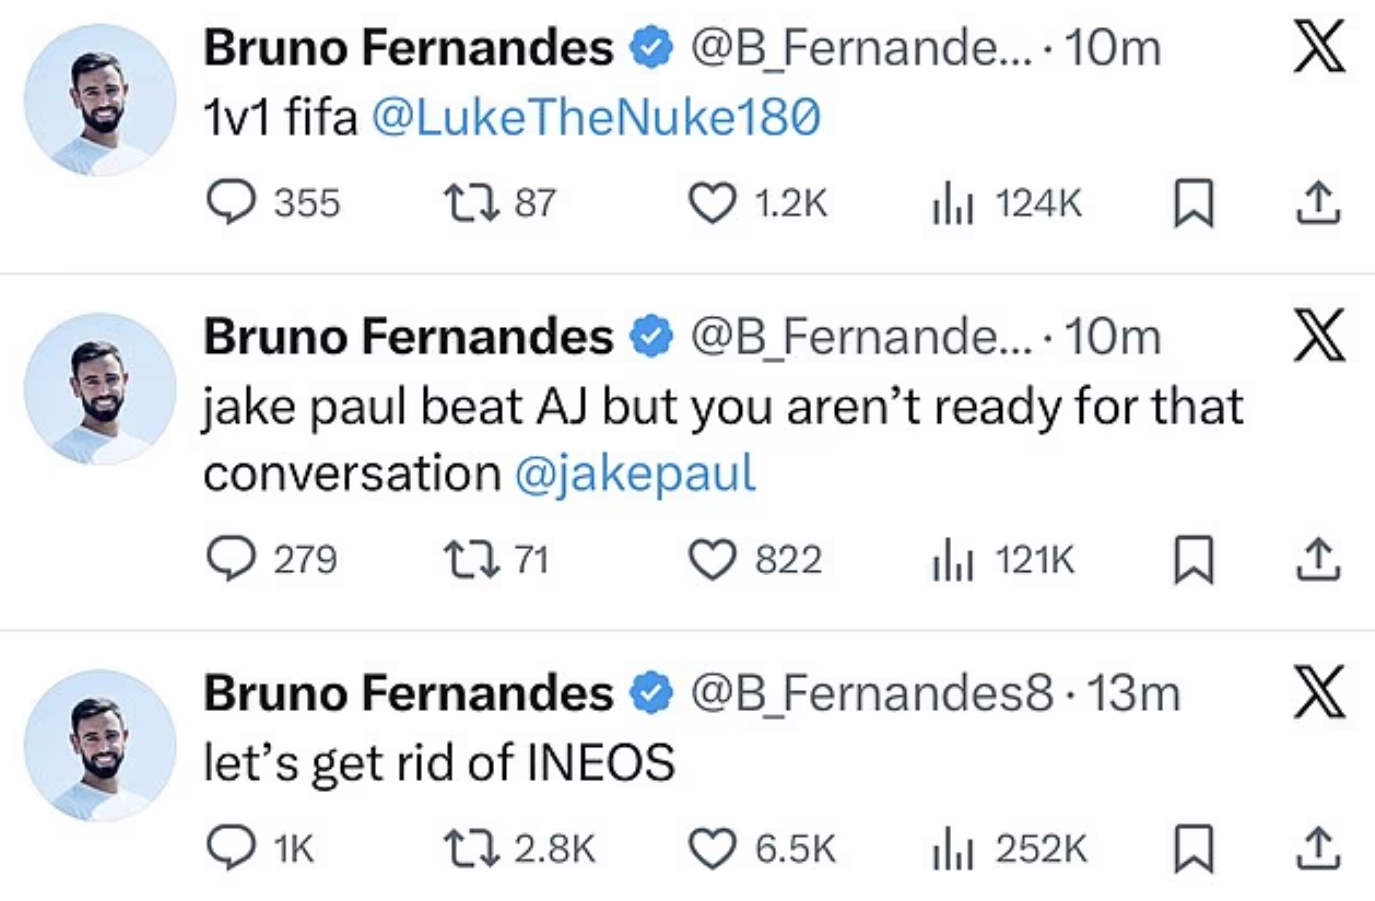Screen dimensions: 1375x901
Task: Reply to the "1v1 fifa" tweet
Action: coord(232,202)
